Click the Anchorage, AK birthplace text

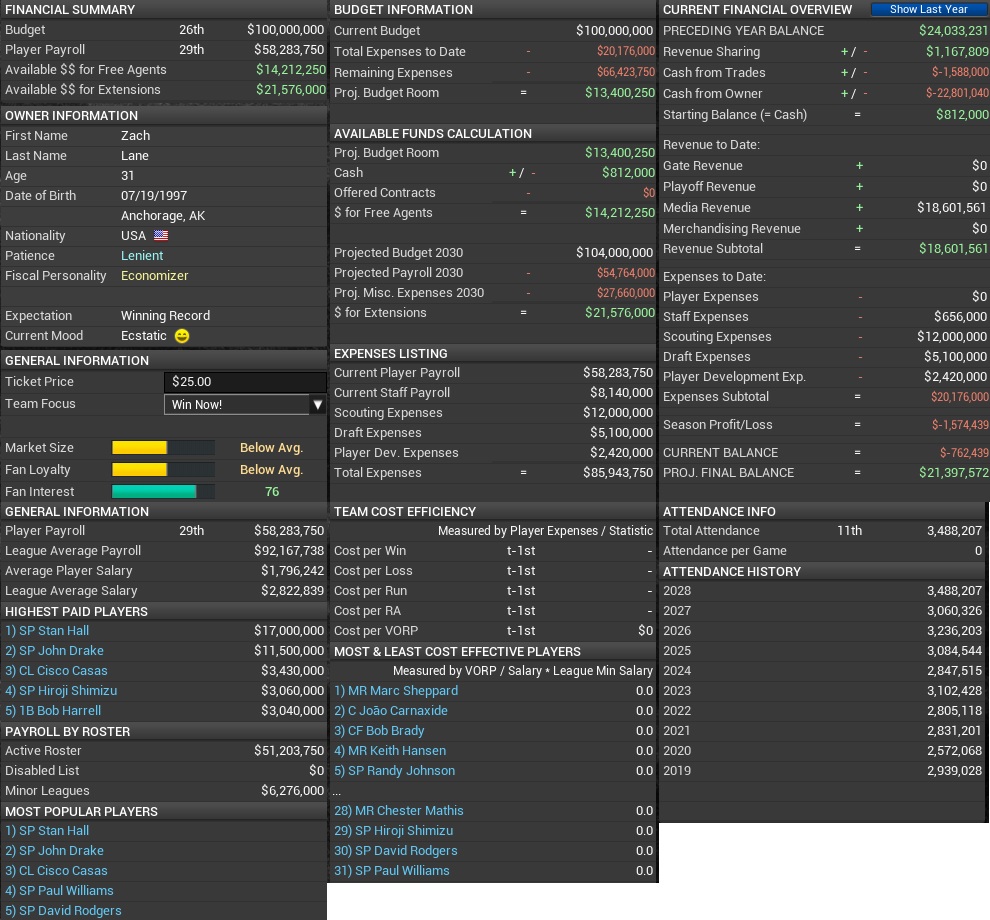click(x=163, y=216)
